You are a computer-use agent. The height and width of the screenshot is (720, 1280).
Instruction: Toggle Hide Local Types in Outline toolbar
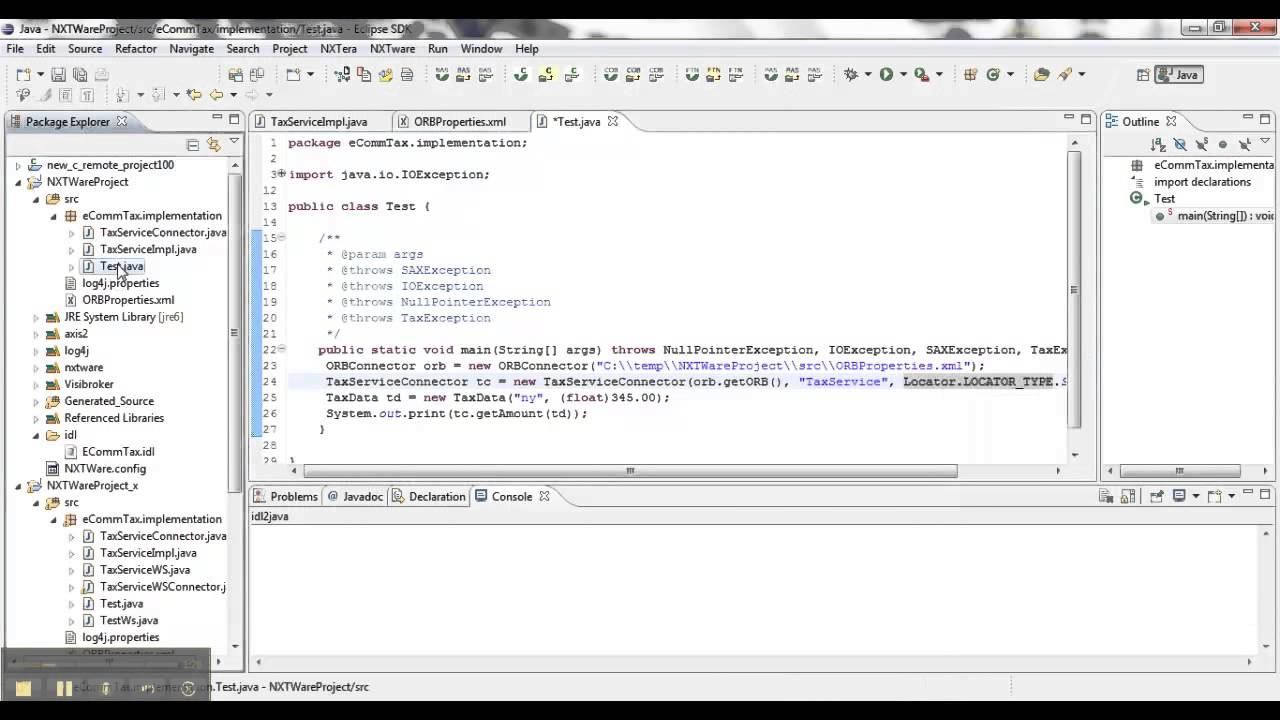[1244, 144]
